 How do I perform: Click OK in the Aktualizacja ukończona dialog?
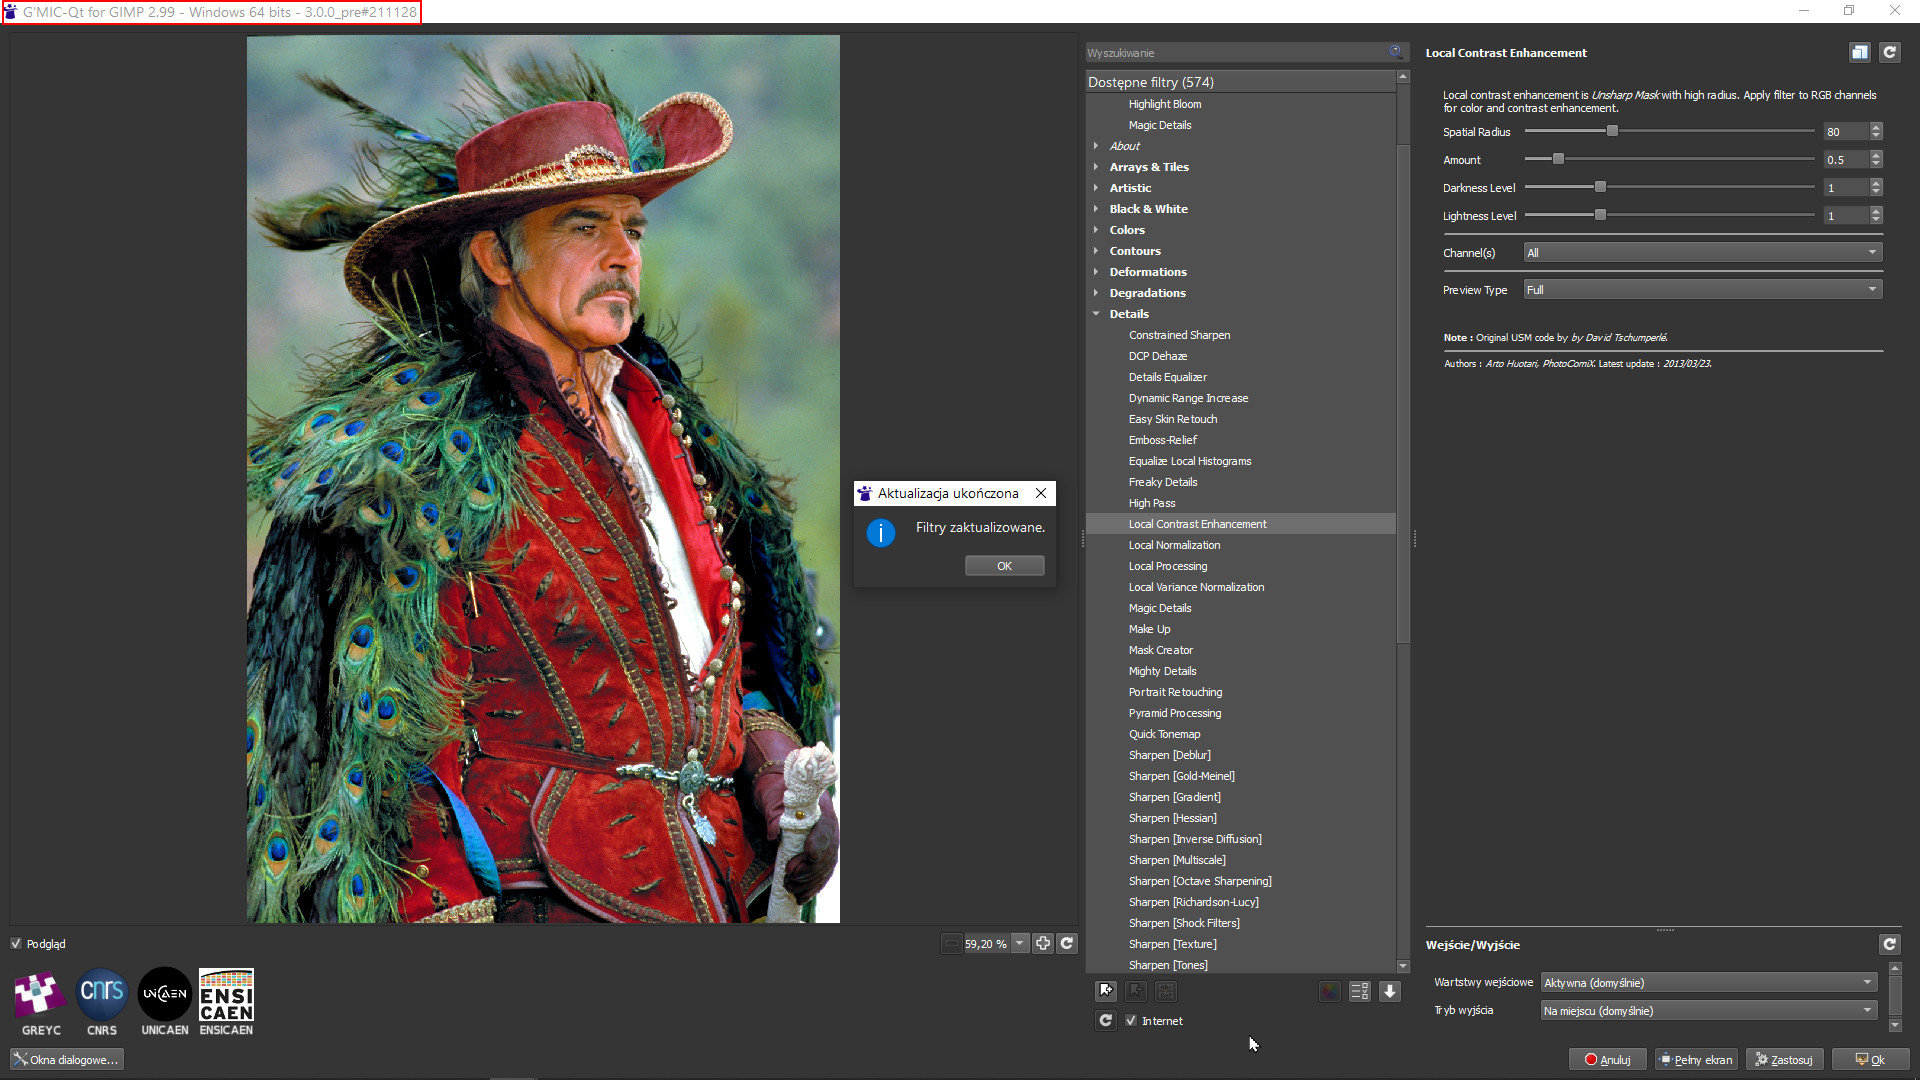[1004, 566]
